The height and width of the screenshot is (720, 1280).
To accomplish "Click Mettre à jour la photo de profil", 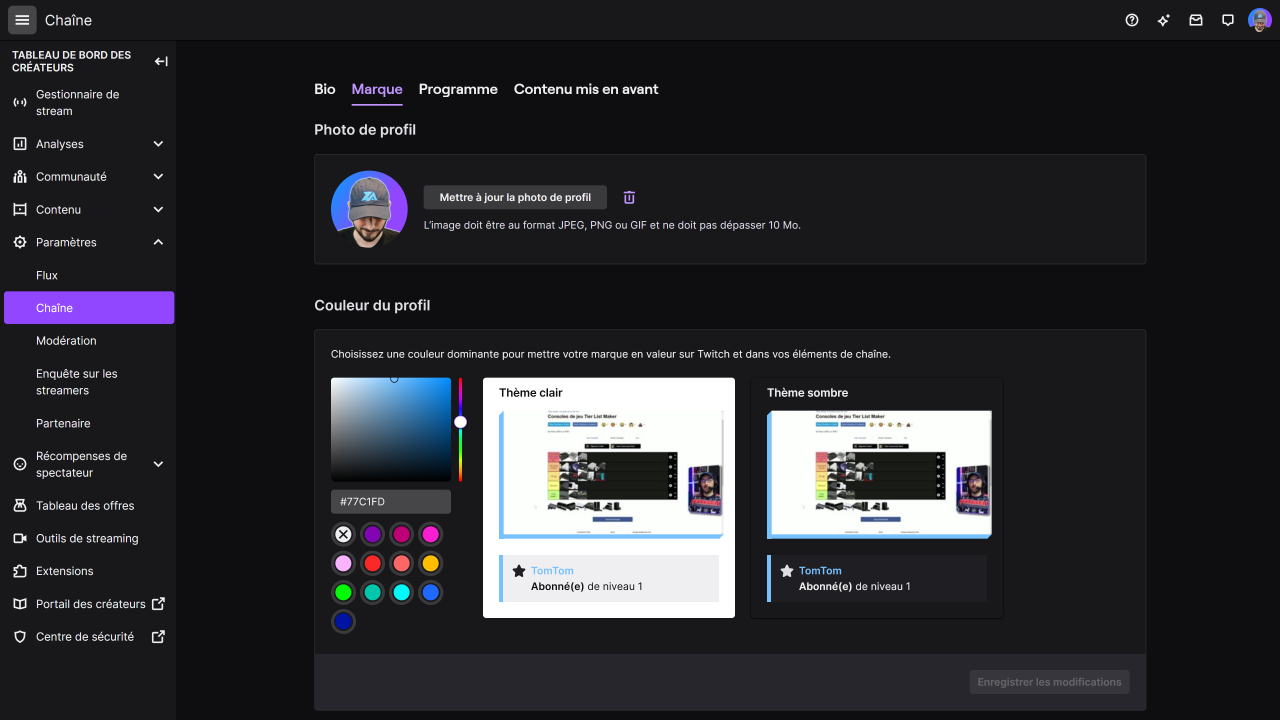I will point(515,198).
